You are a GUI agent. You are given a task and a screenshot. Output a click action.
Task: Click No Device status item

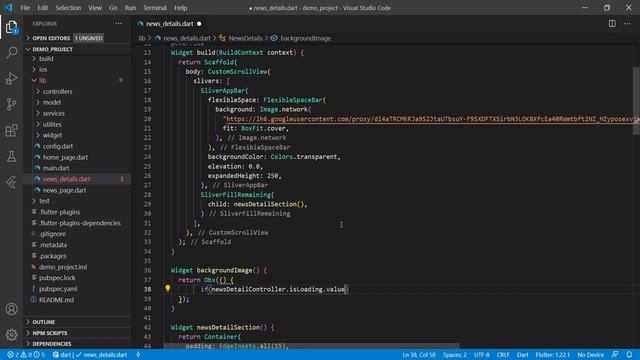point(590,355)
